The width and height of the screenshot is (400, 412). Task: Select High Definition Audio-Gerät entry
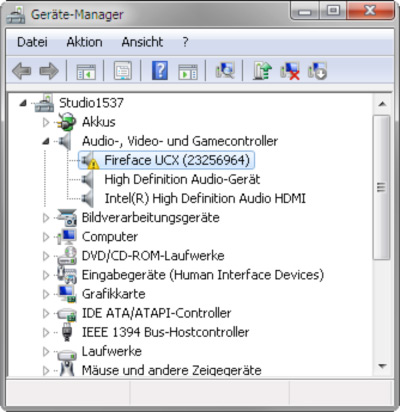(x=182, y=180)
